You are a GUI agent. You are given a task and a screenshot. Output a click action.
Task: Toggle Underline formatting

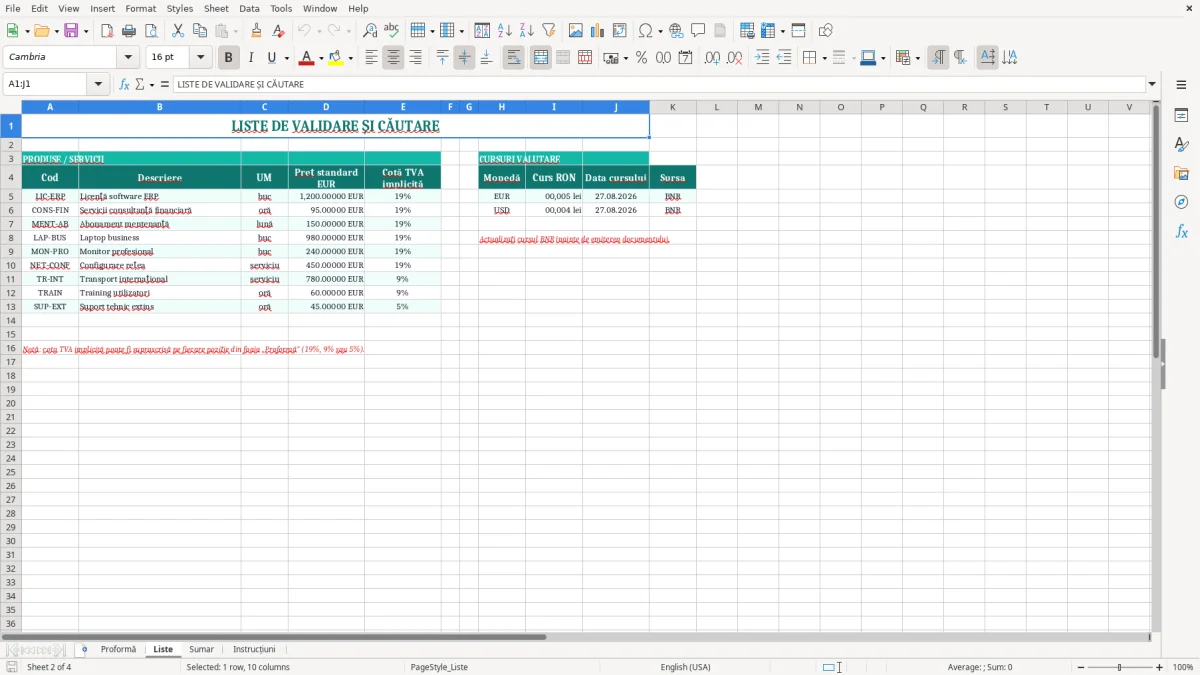click(271, 58)
